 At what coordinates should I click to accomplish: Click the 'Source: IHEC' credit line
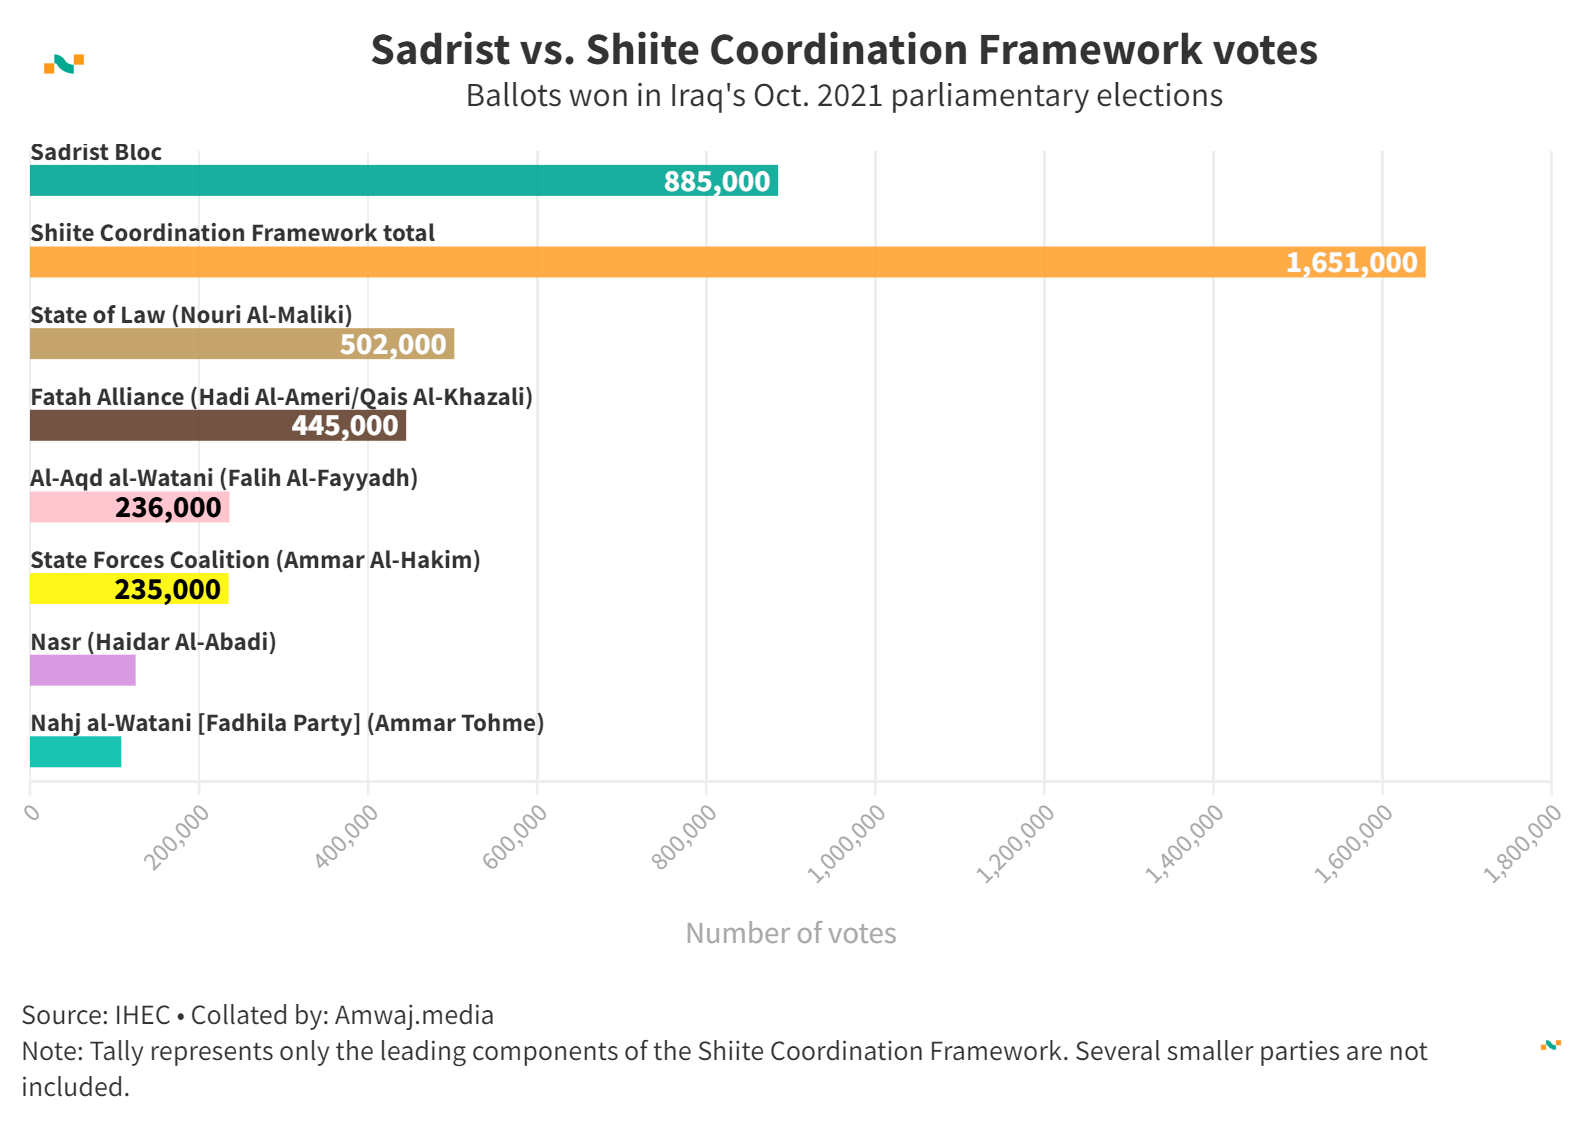[257, 1015]
